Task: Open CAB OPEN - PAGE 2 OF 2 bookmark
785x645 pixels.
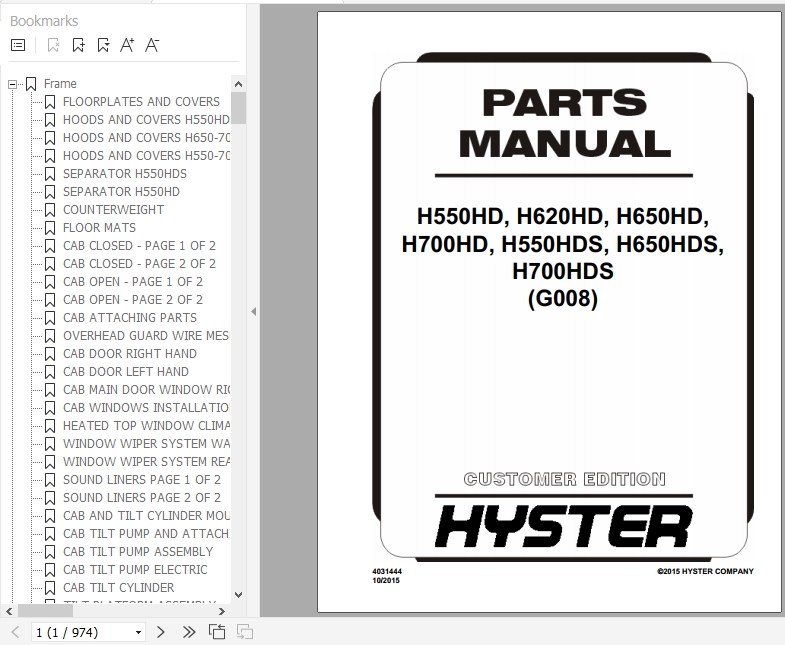Action: coord(133,300)
